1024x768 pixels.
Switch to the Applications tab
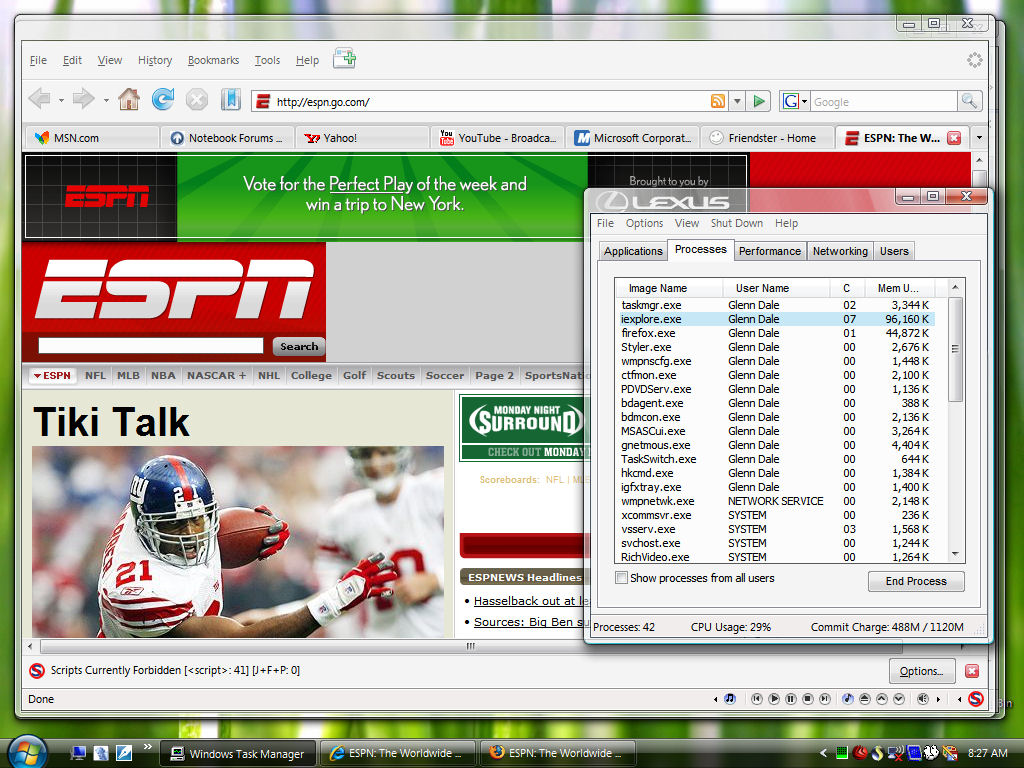pos(633,251)
